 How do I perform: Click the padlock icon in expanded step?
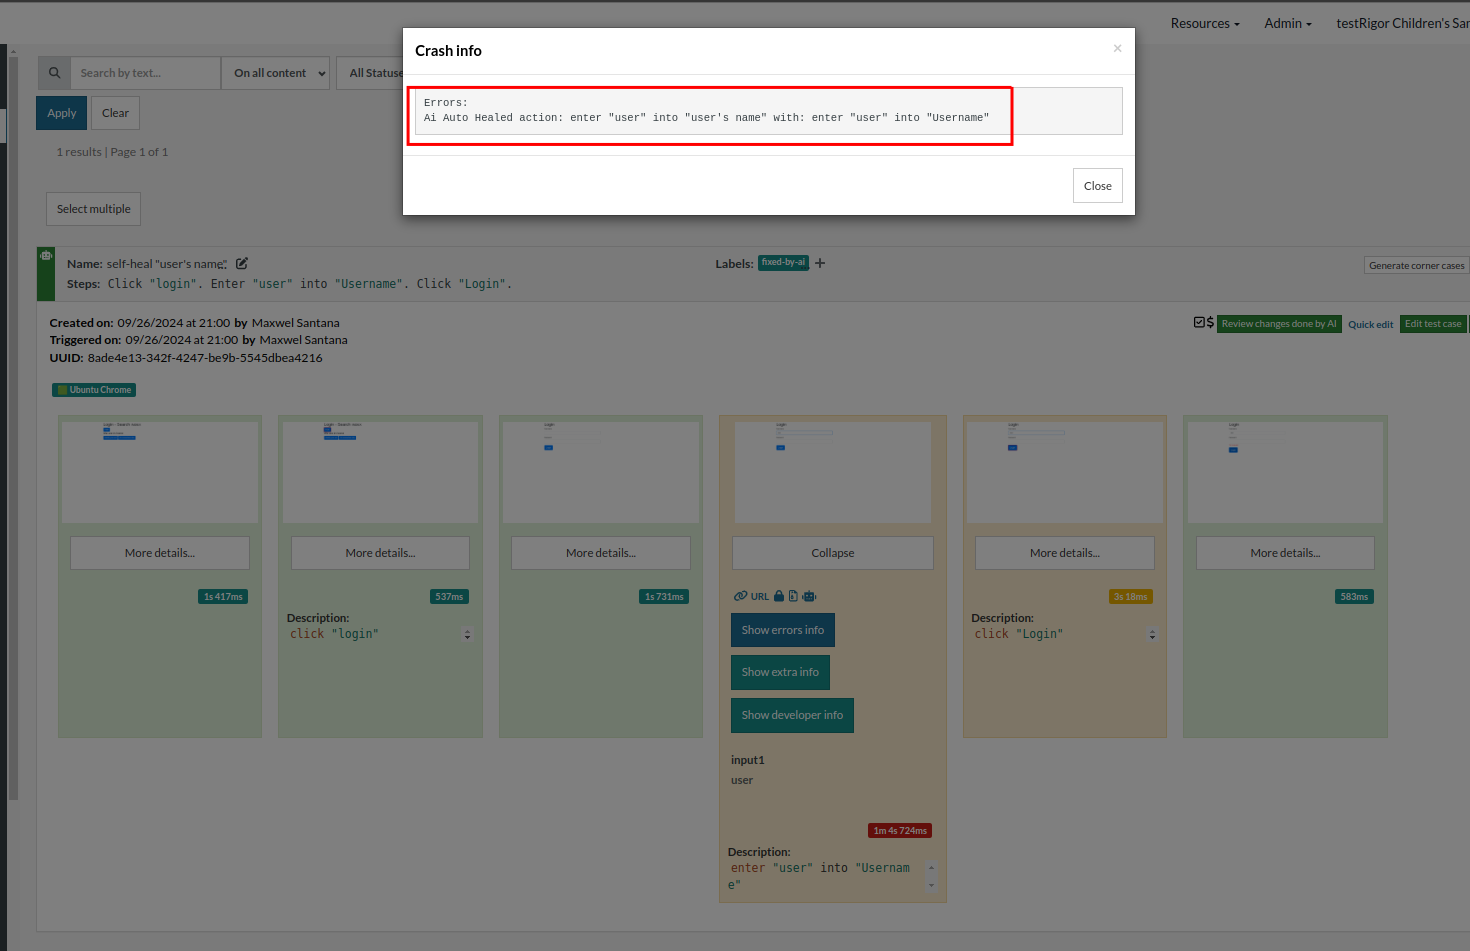pos(779,596)
